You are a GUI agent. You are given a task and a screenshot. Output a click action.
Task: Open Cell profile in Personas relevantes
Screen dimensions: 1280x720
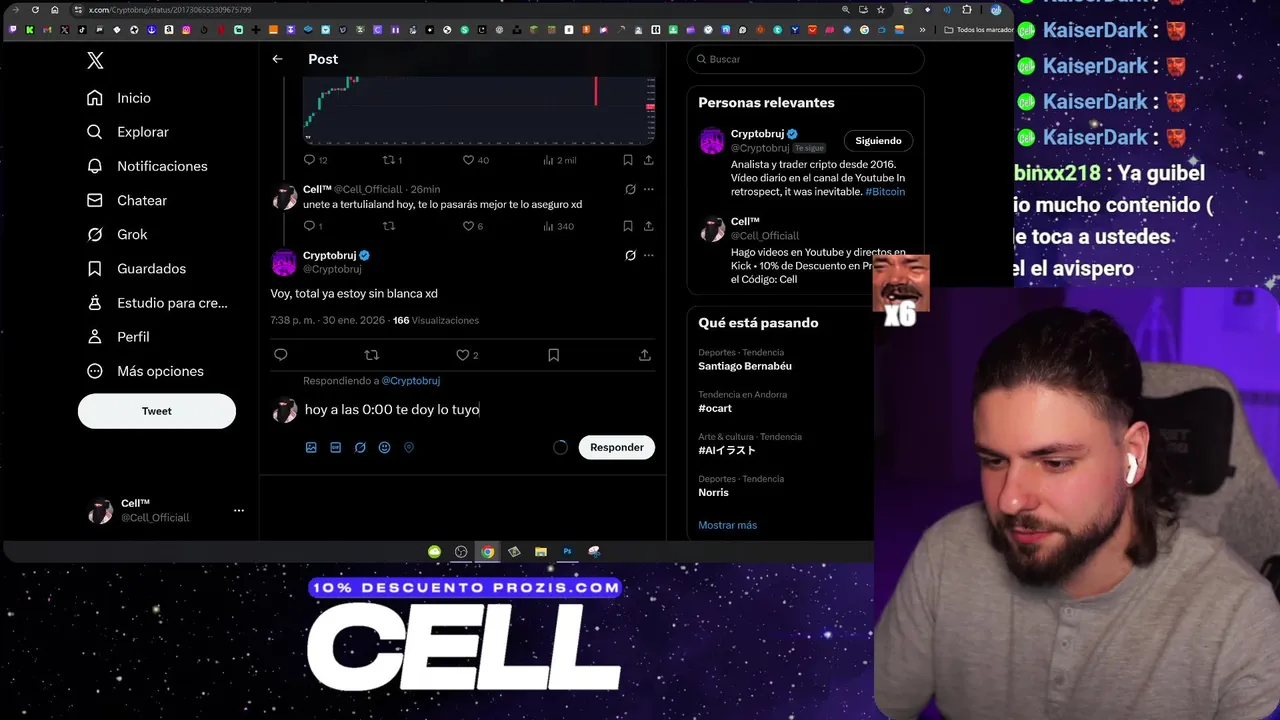[x=745, y=221]
